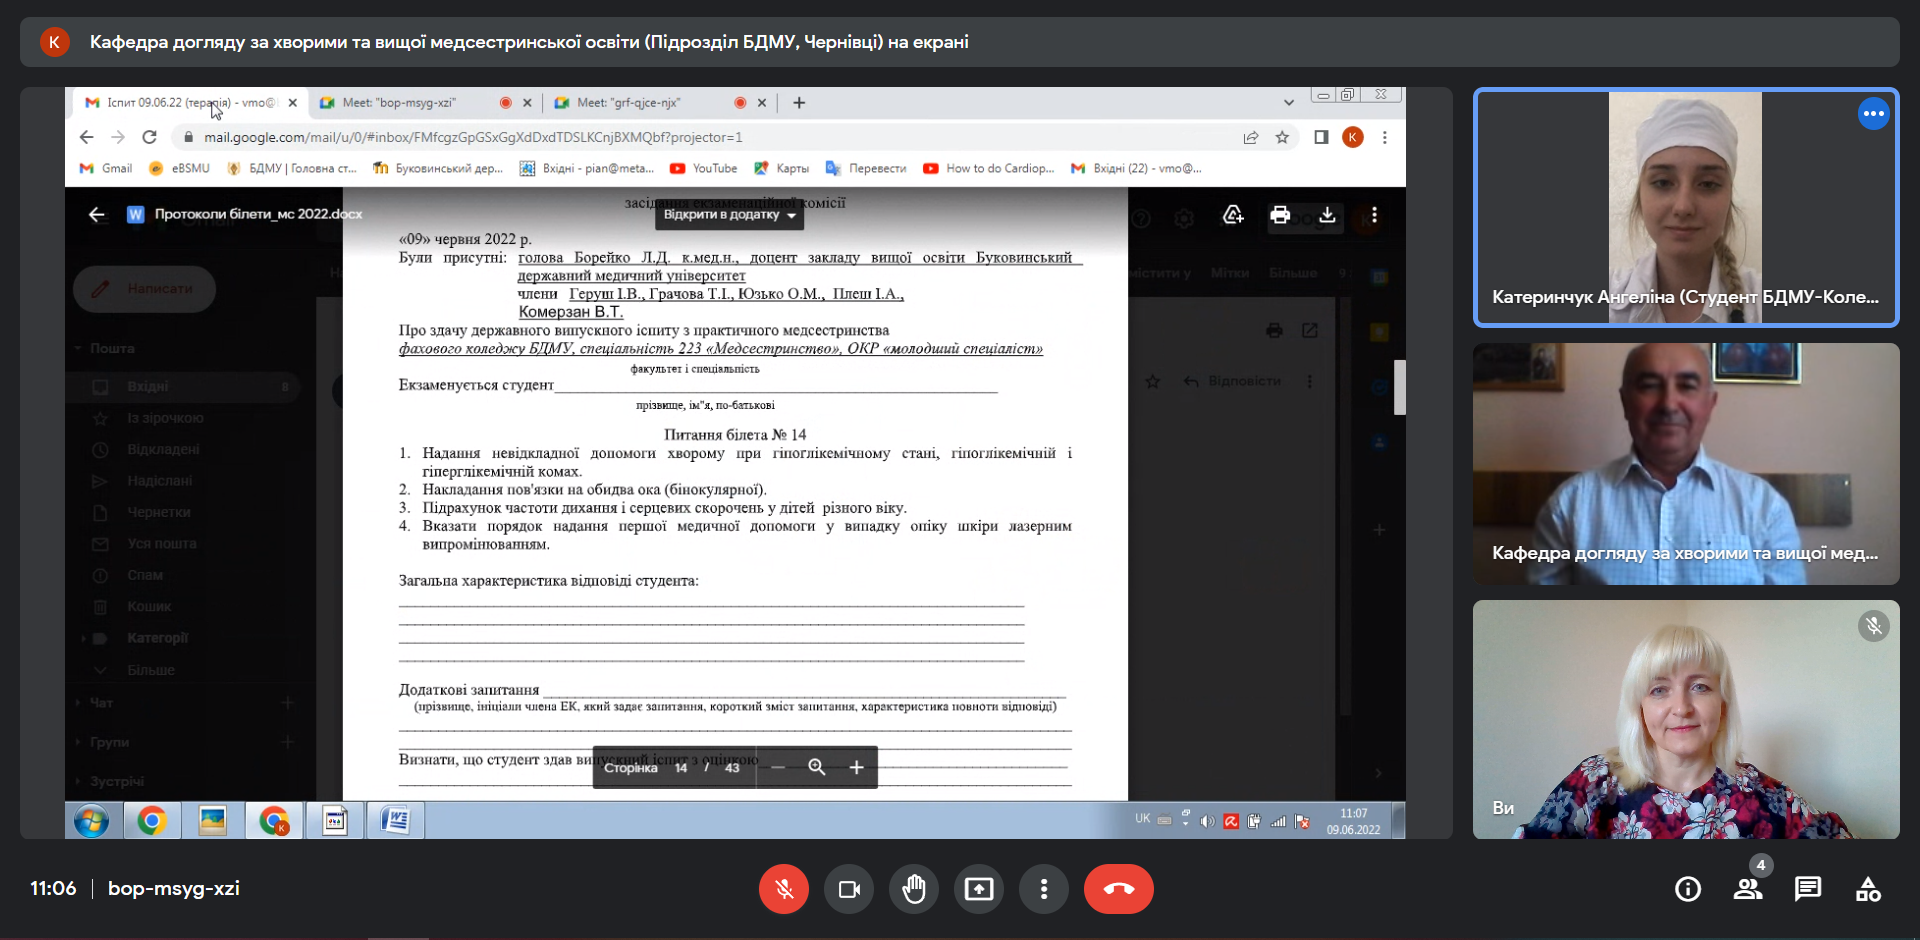Toggle the camera button
Screen dimensions: 1920x940
pyautogui.click(x=849, y=889)
